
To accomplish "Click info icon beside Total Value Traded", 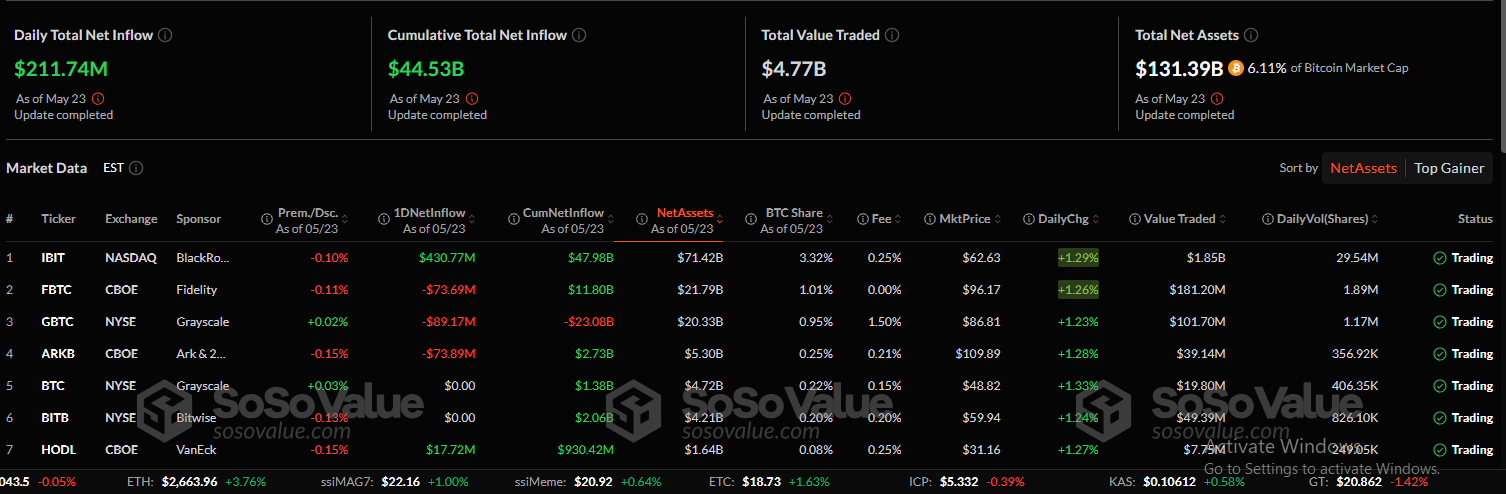I will coord(892,35).
